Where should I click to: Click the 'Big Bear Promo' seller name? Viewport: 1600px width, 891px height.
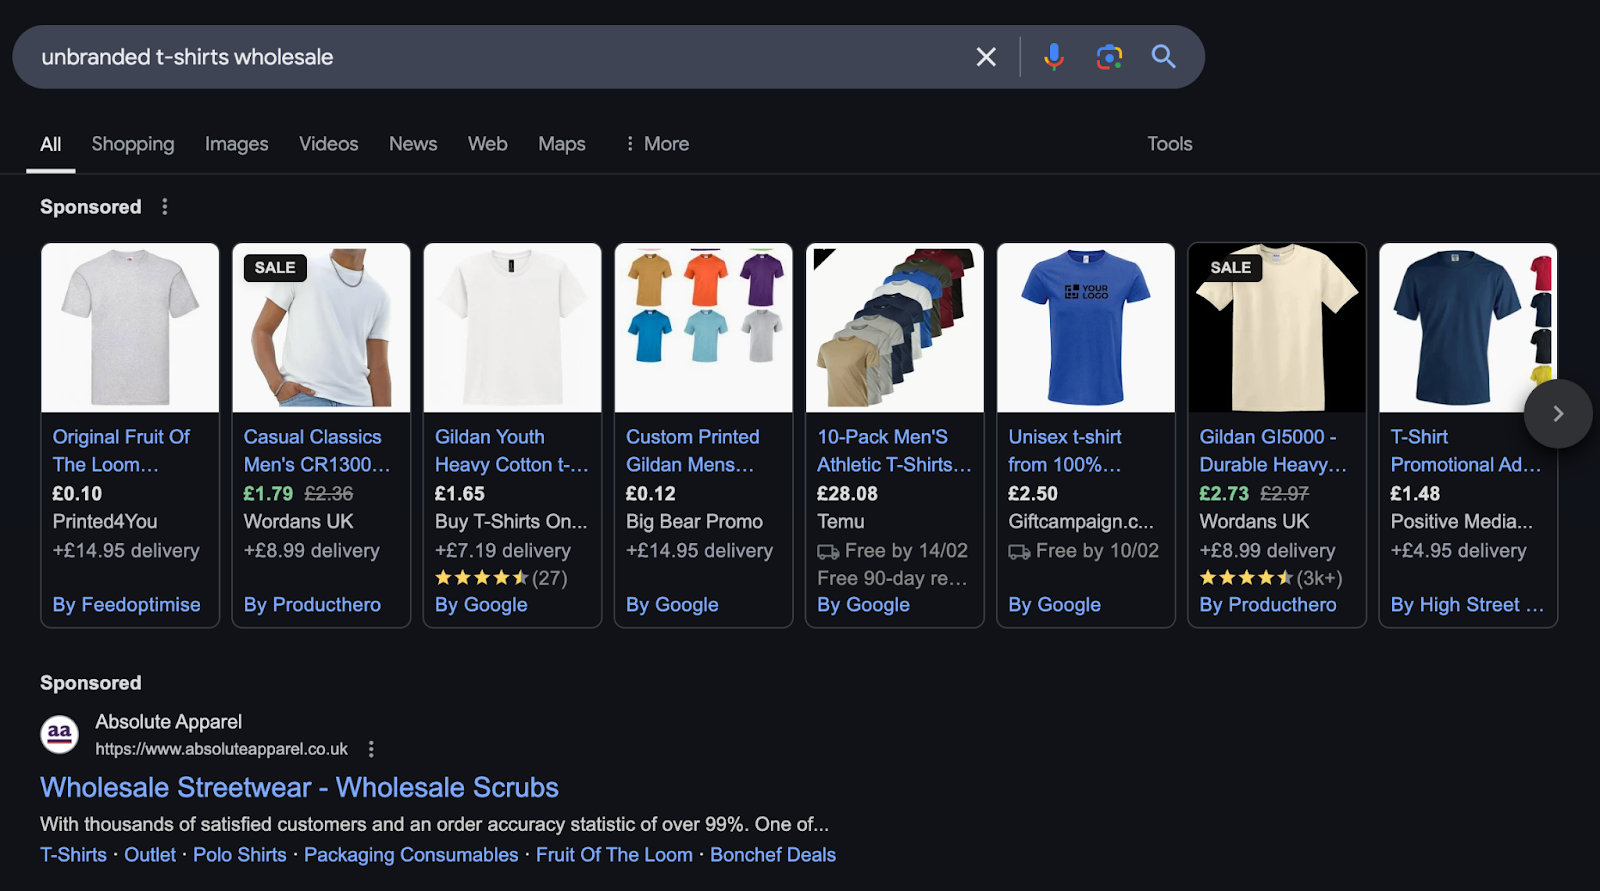point(694,522)
